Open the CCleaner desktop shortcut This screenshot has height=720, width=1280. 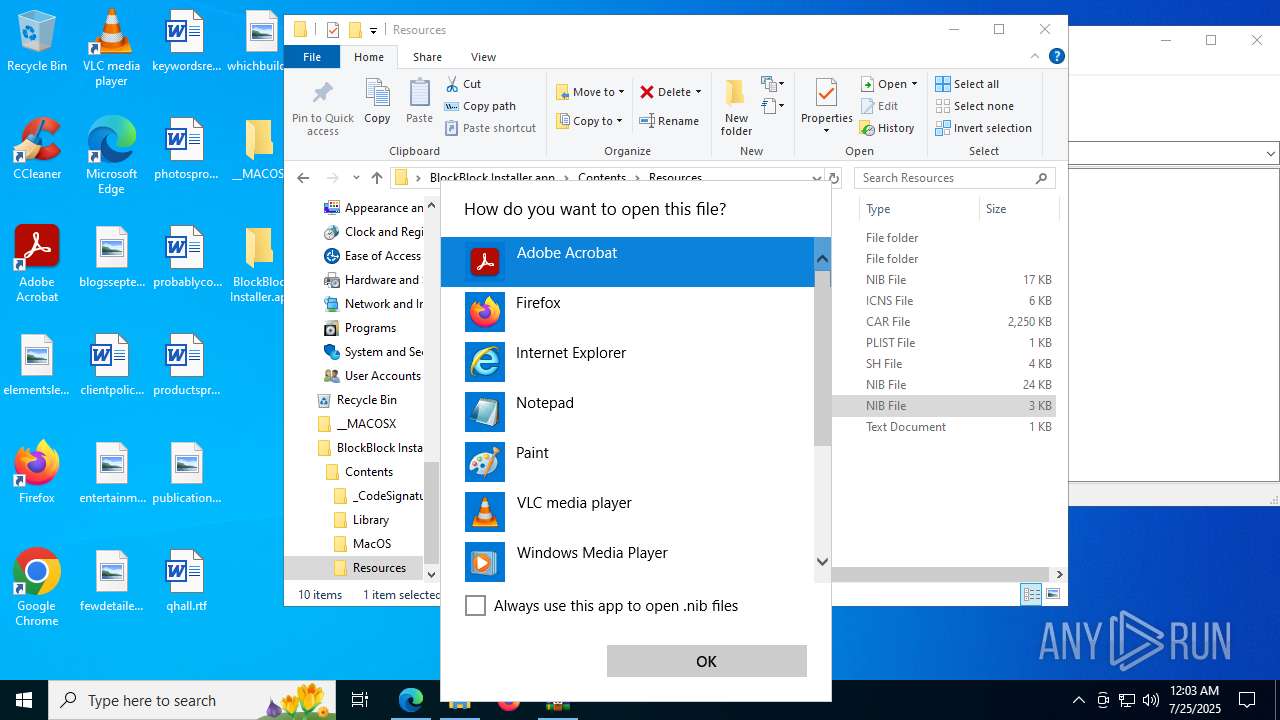pos(37,150)
